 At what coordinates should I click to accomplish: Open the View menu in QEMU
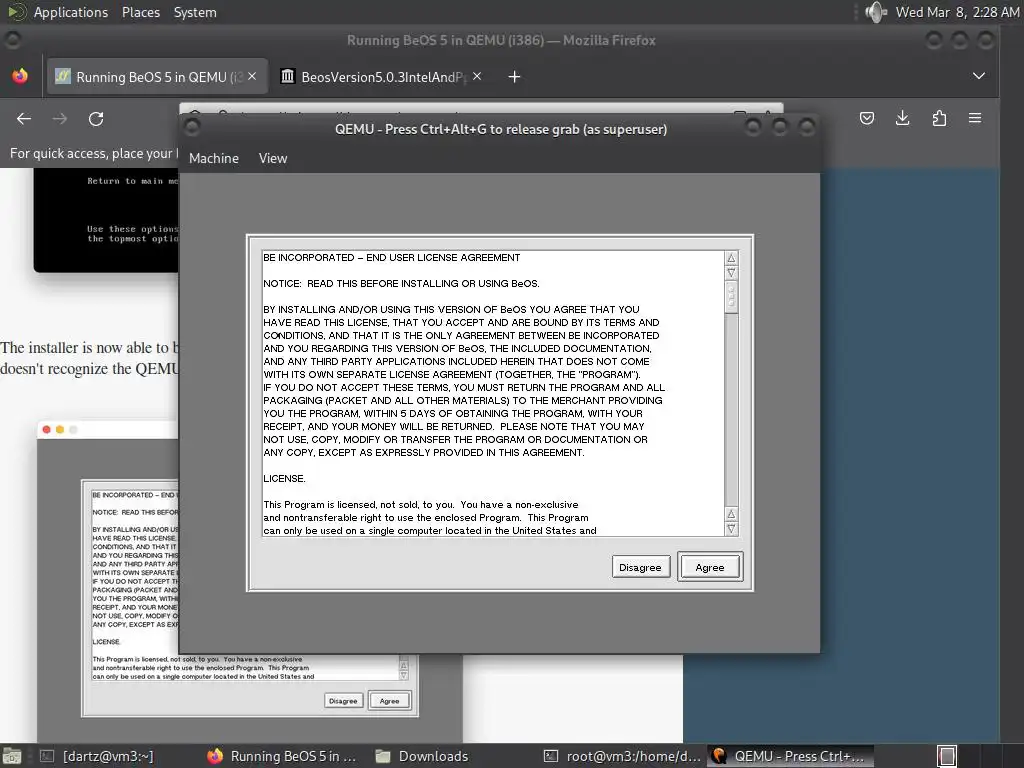pos(272,158)
